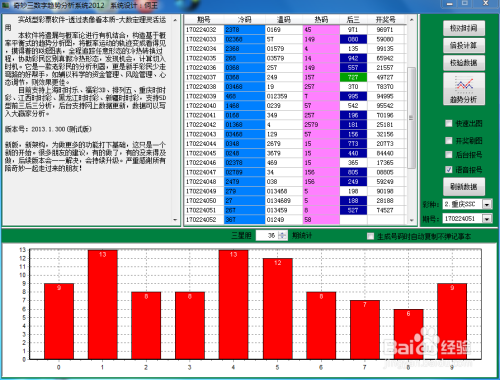Click 后三 cell 805 in row 170224047
Screen dimensions: 500x380
point(353,172)
